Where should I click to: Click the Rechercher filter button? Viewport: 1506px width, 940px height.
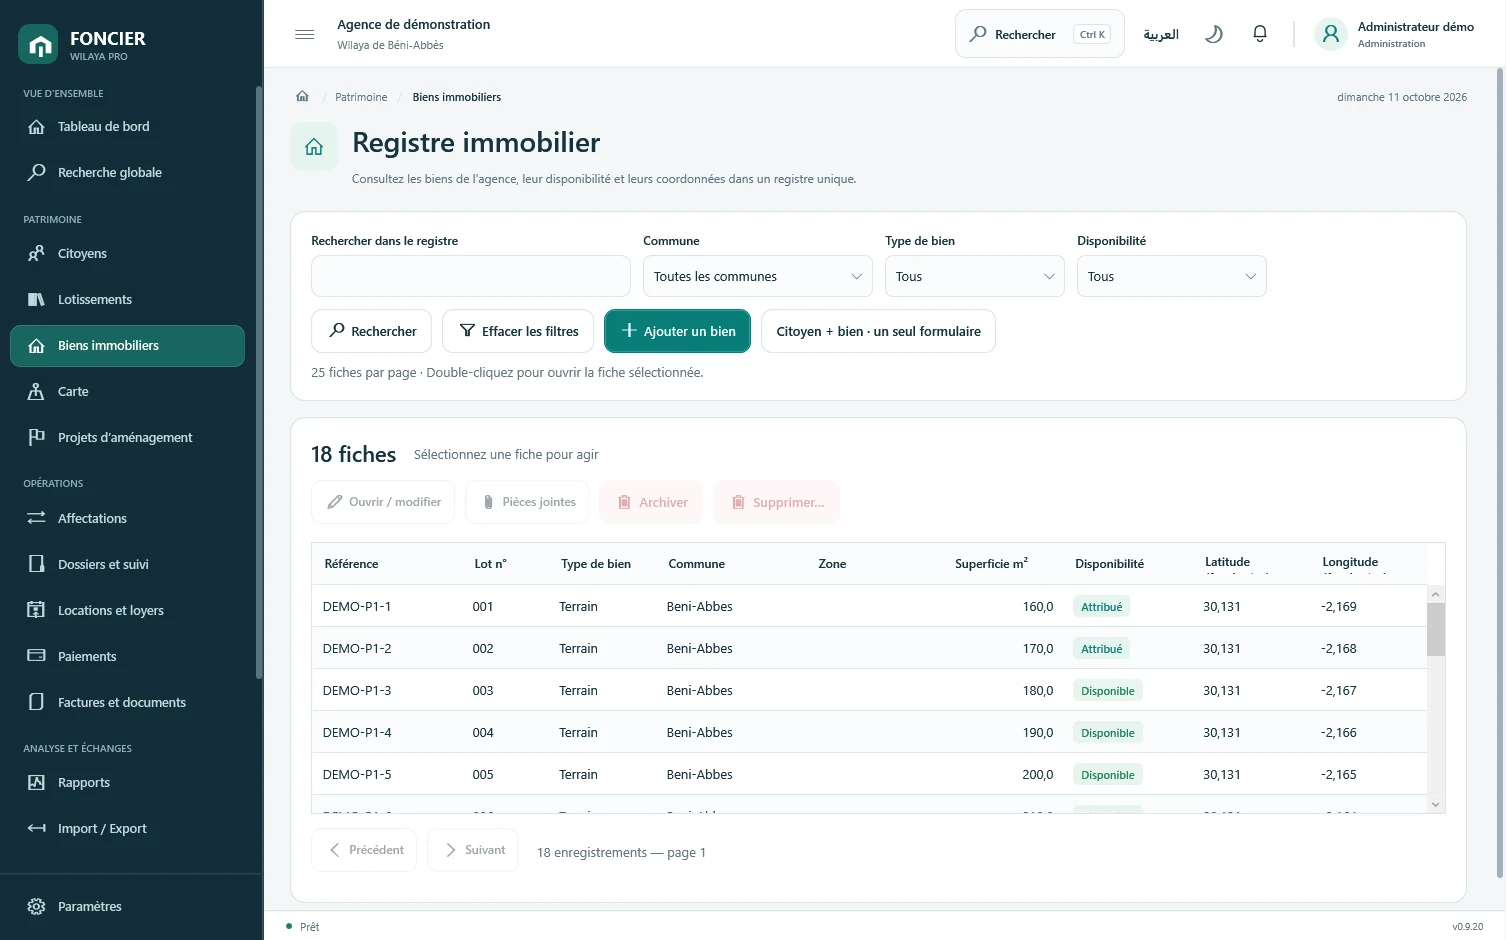pyautogui.click(x=372, y=331)
